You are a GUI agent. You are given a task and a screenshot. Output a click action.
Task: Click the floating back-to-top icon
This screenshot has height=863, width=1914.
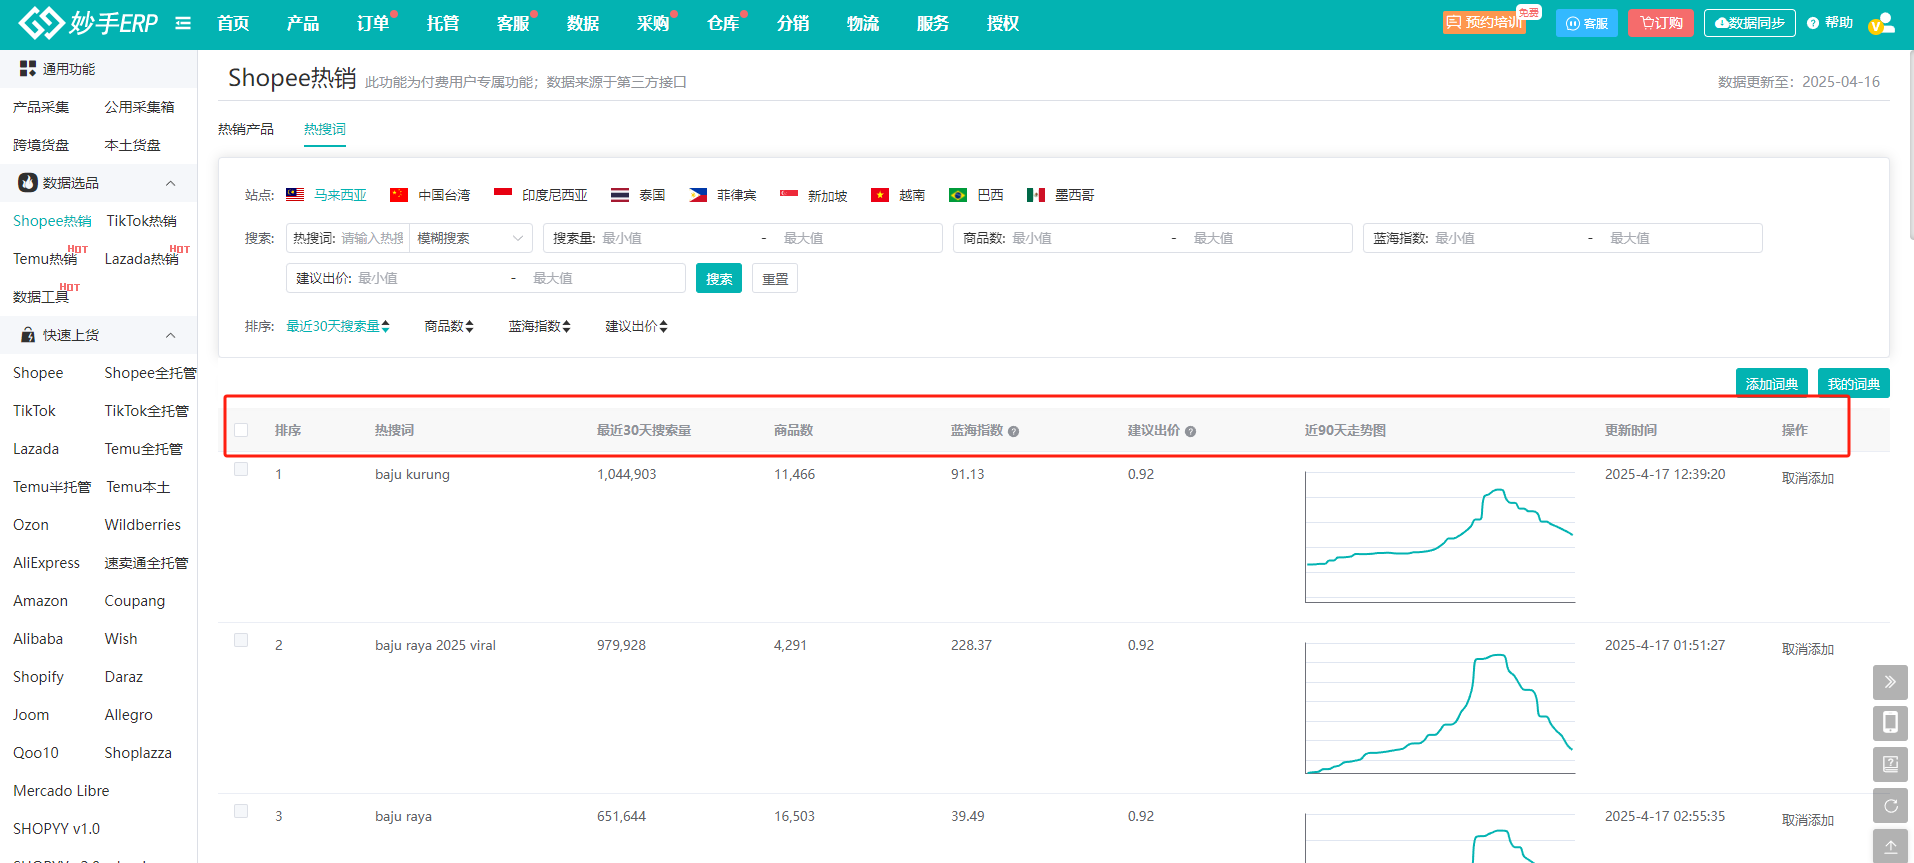(x=1890, y=846)
